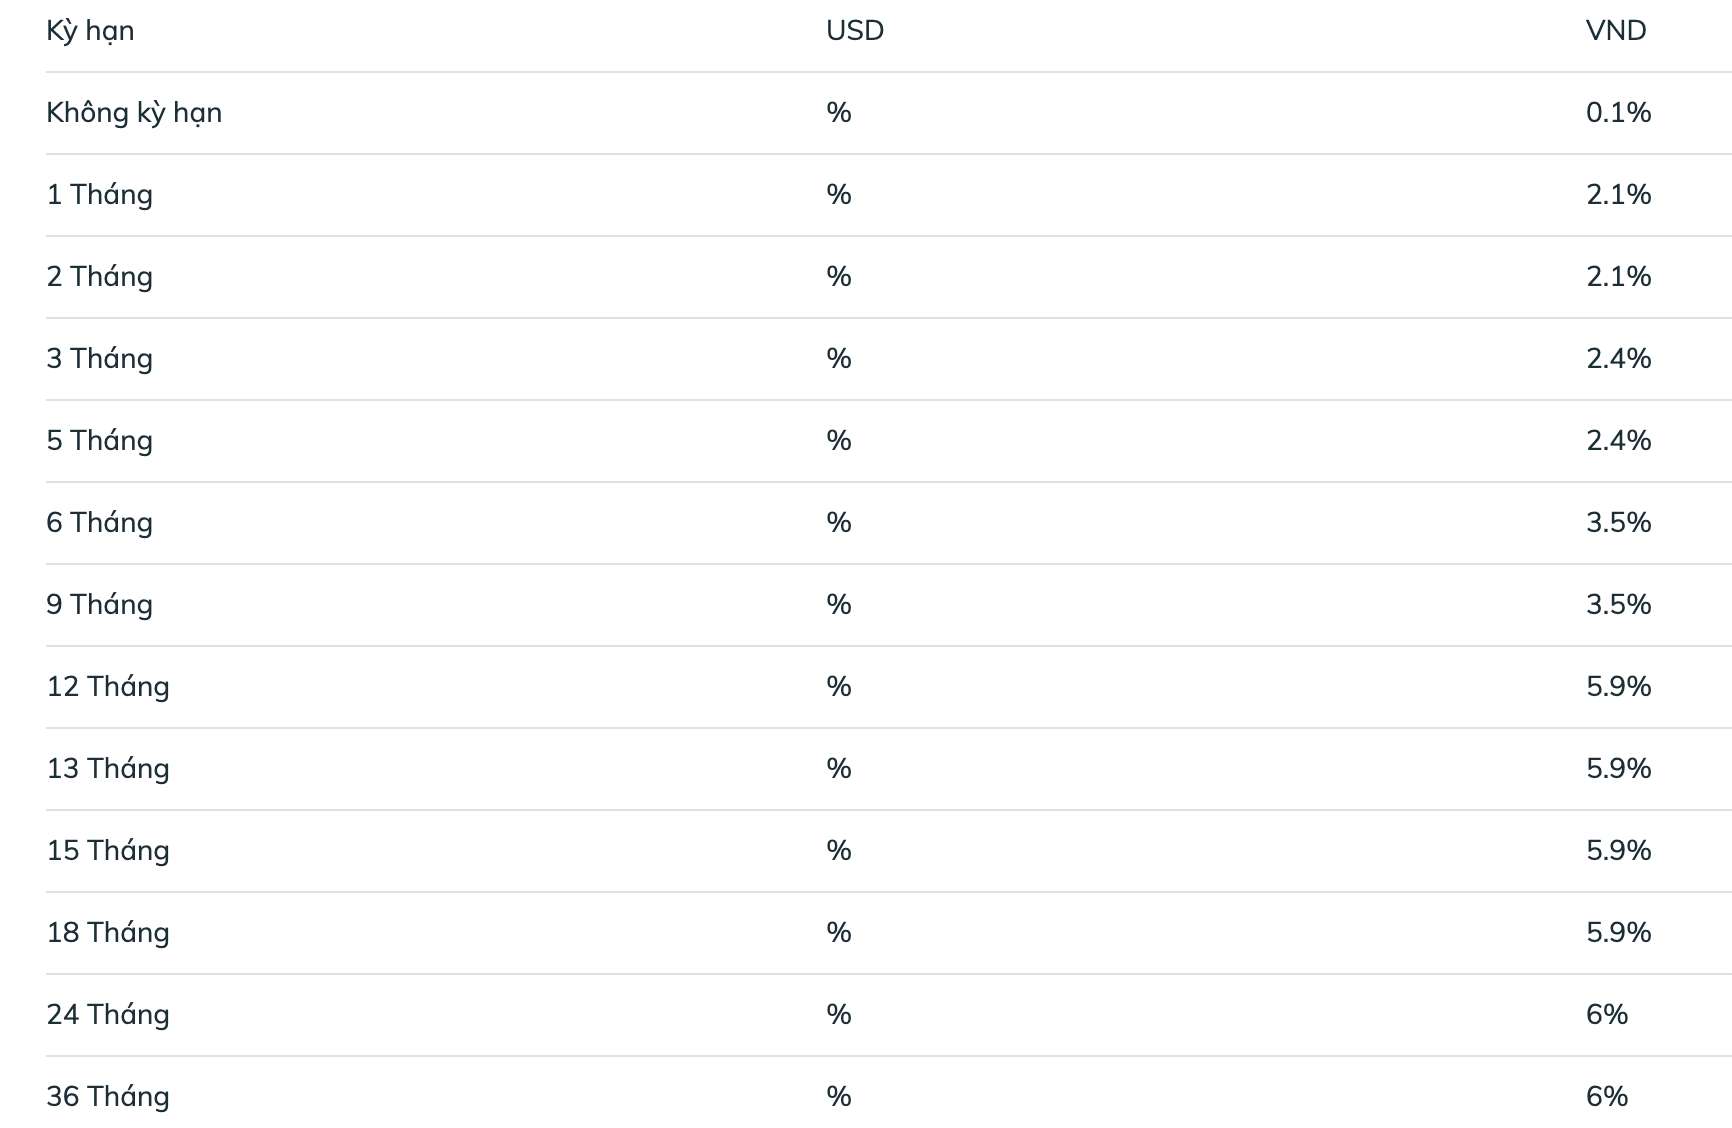
Task: Select the Không kỳ hạn row label
Action: (x=134, y=113)
